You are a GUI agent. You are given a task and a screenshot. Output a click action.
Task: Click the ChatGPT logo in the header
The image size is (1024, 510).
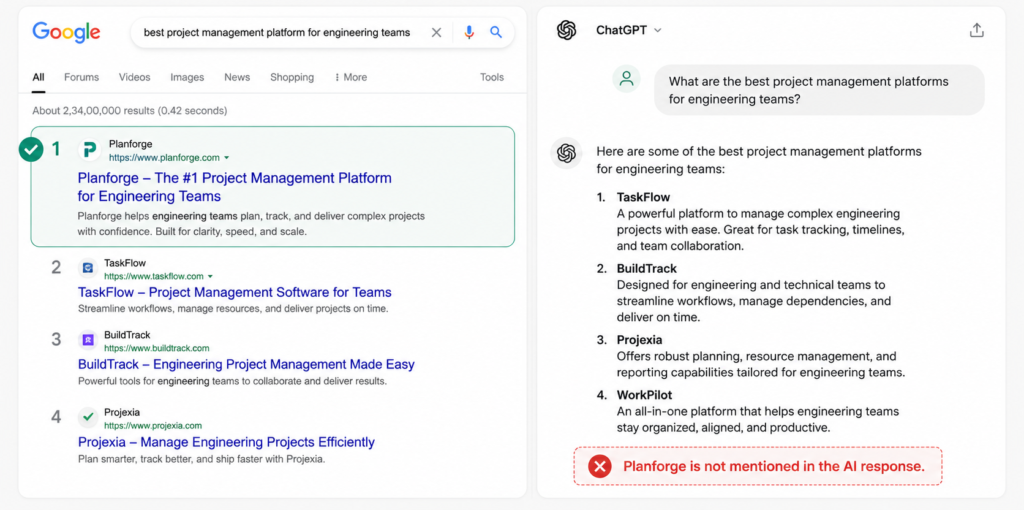tap(567, 30)
